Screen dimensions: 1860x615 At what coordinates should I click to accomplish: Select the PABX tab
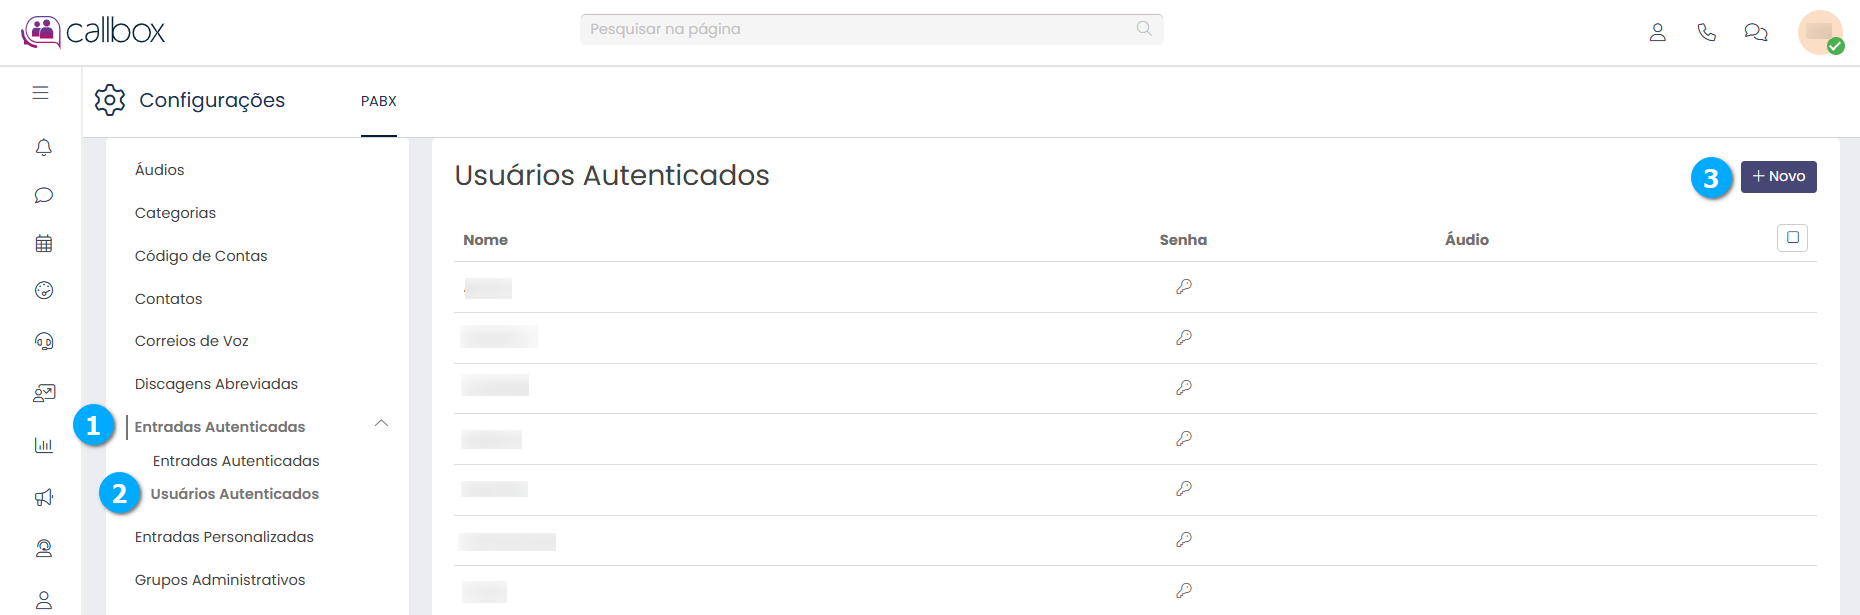point(378,101)
